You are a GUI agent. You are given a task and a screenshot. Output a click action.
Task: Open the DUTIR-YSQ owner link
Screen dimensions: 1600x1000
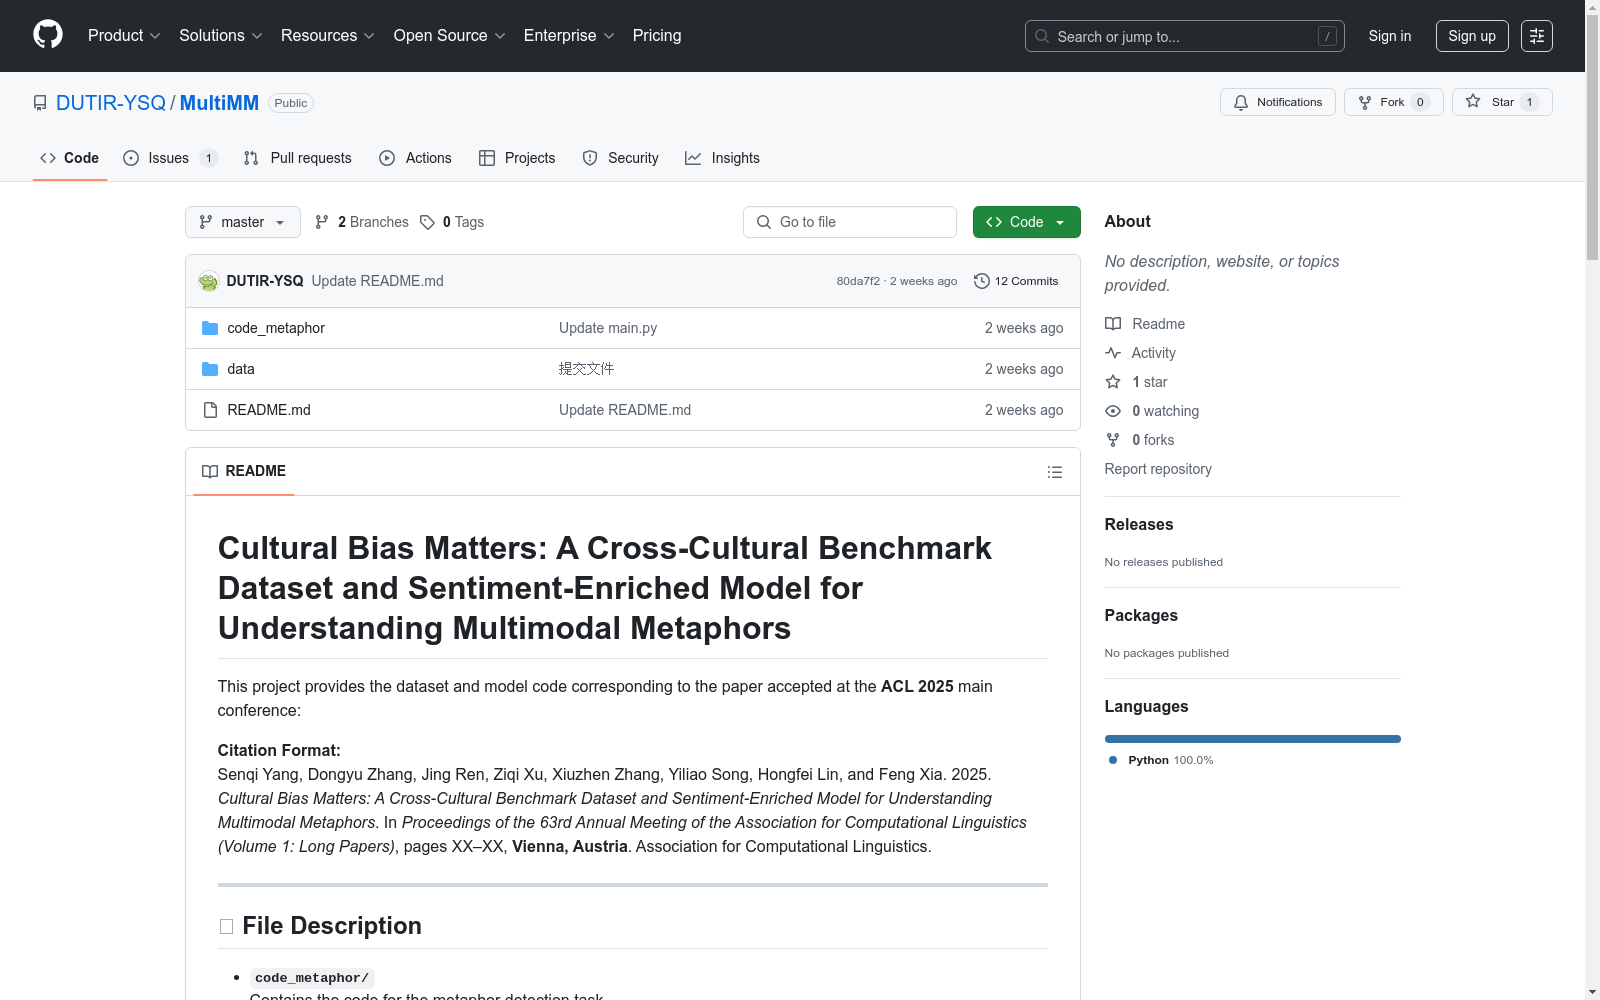pyautogui.click(x=111, y=103)
